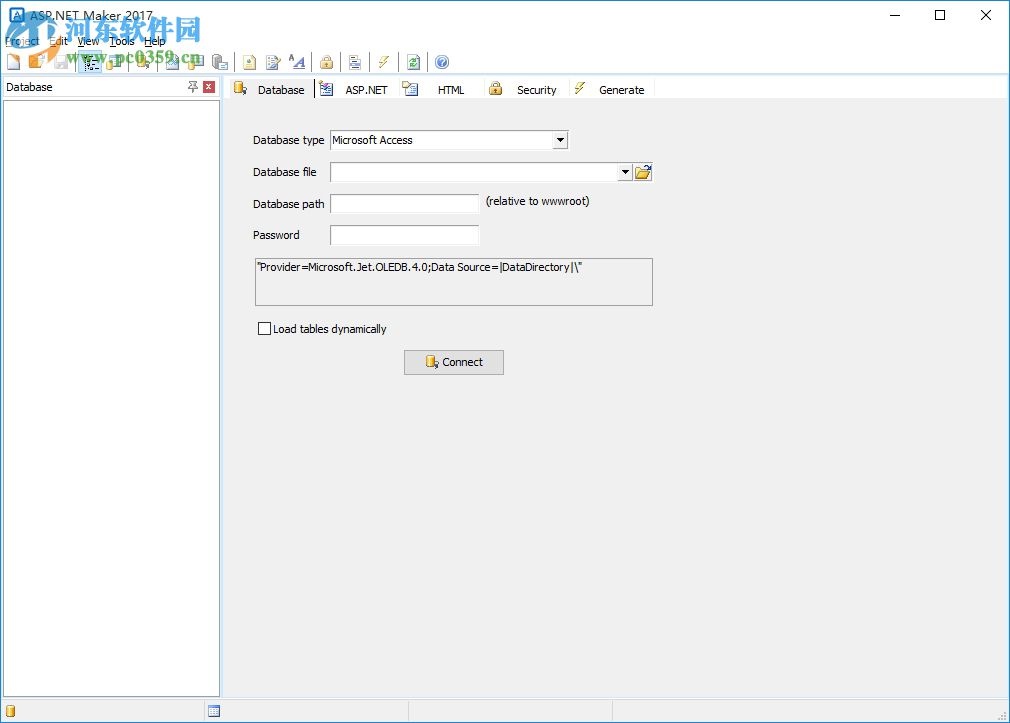Click the copy objects toolbar icon

[x=219, y=62]
